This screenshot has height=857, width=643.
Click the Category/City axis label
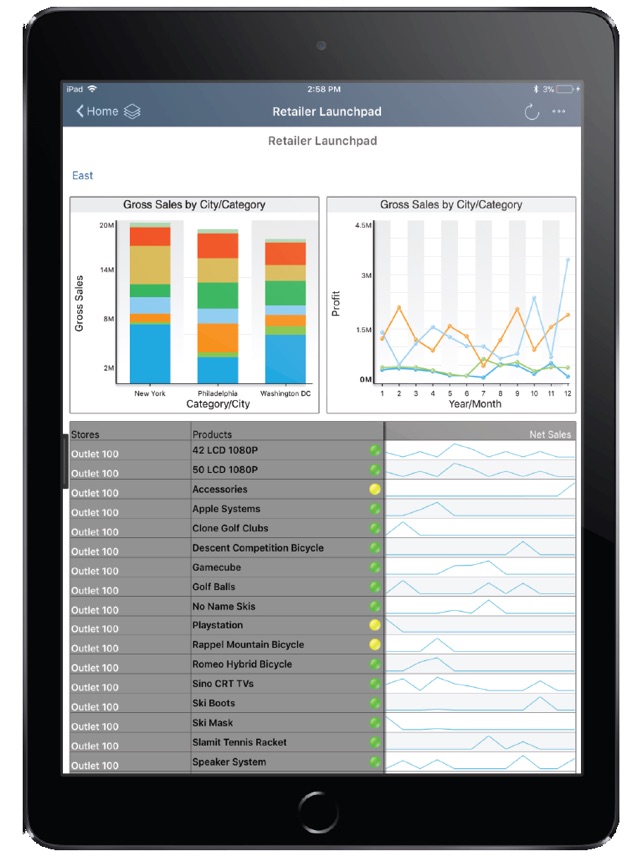coord(218,404)
